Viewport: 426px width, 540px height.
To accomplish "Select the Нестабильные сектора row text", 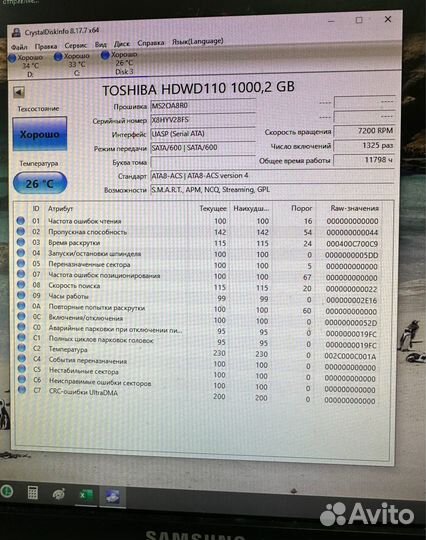I will click(x=84, y=371).
